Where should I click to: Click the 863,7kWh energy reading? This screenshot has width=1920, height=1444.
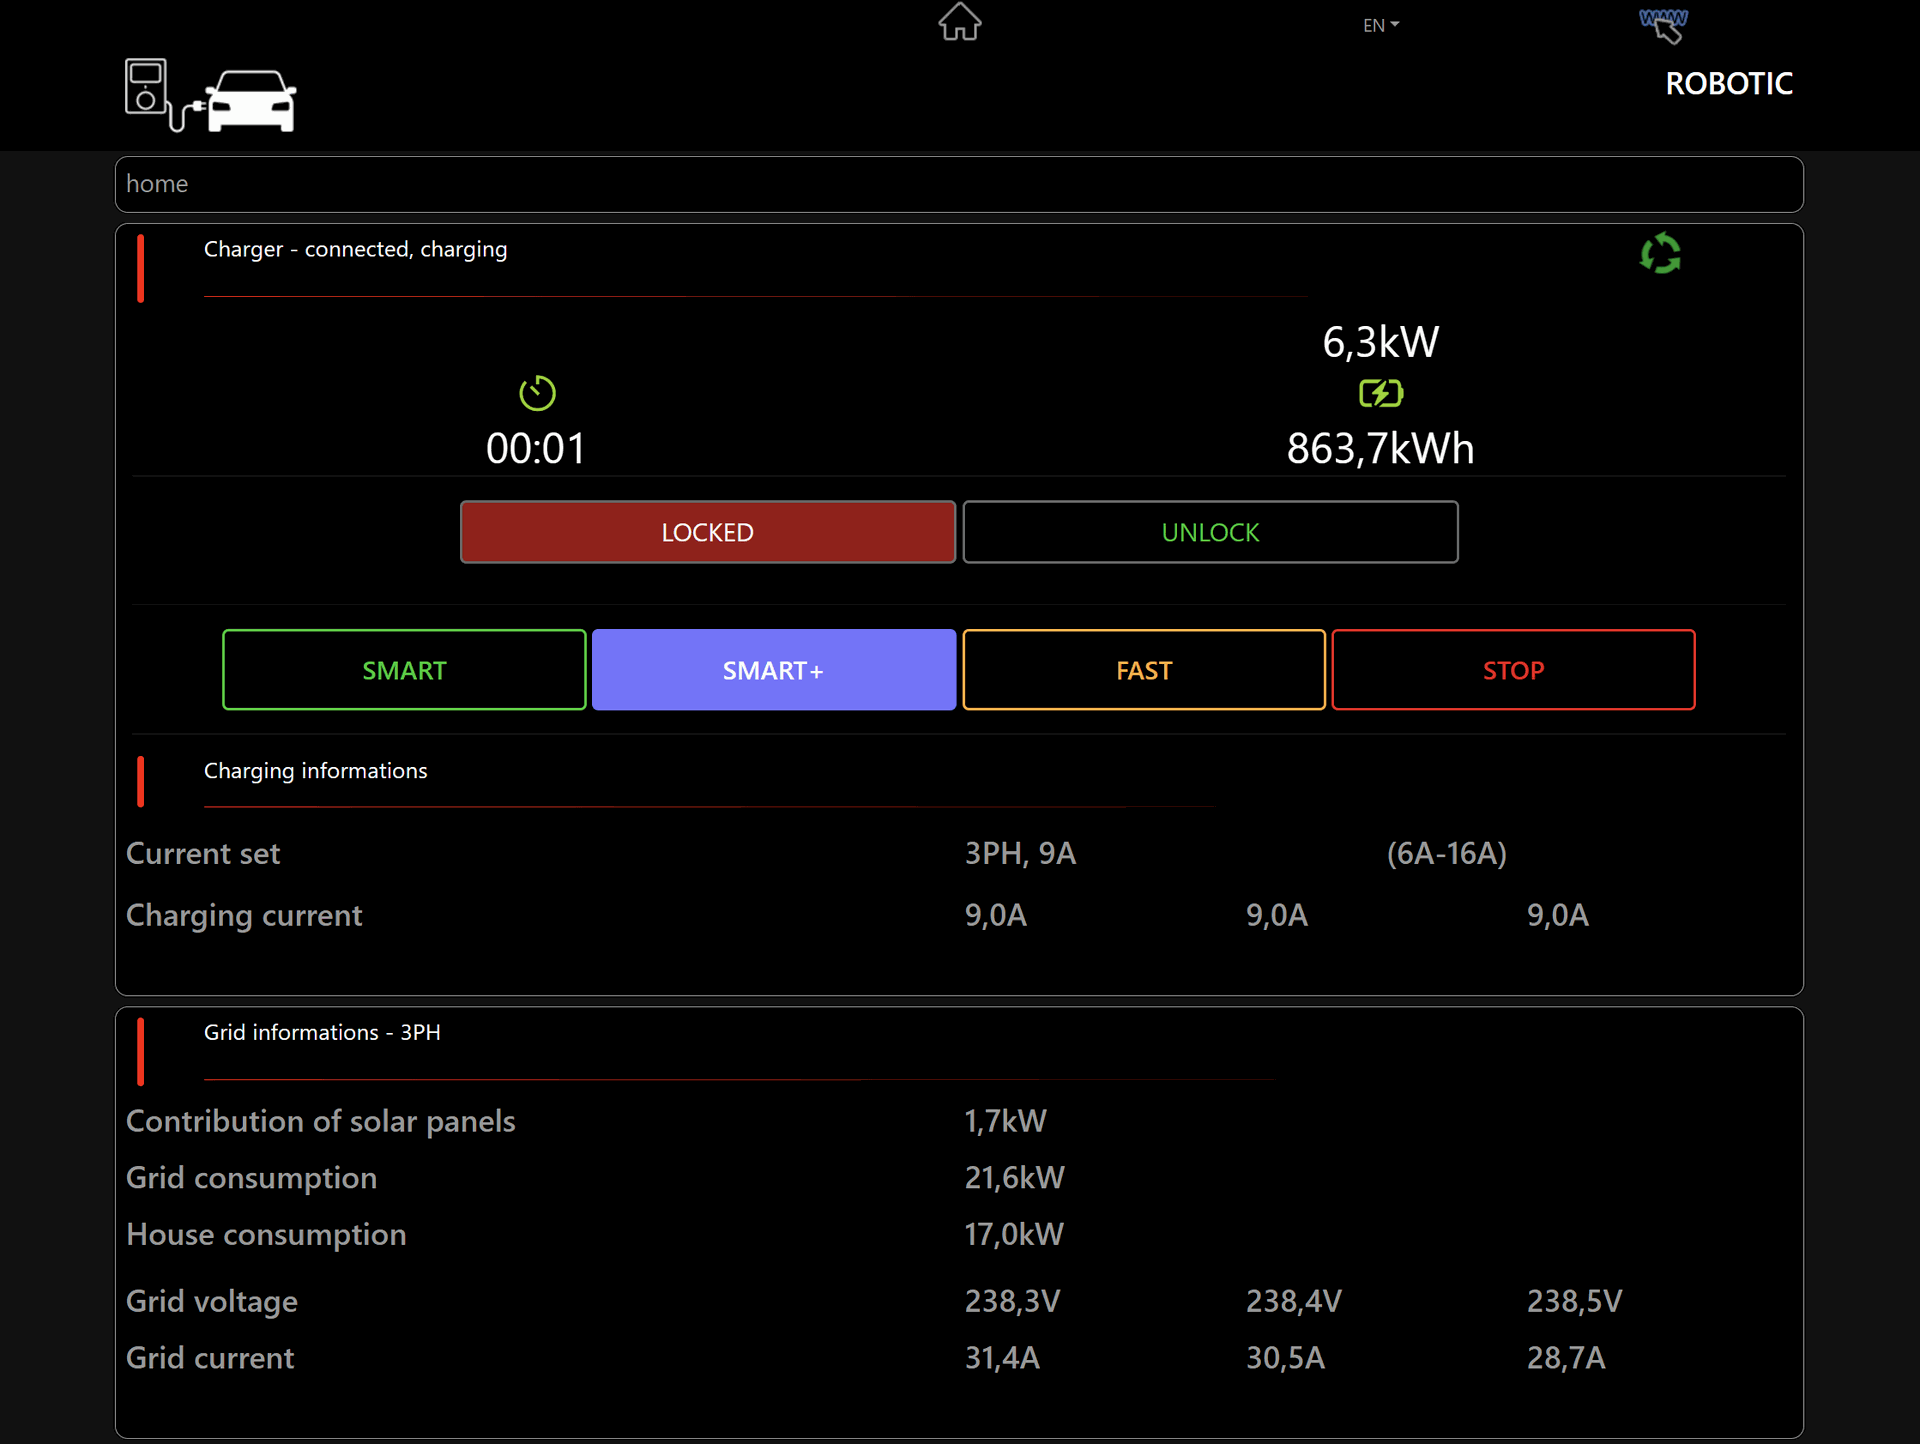(1380, 449)
